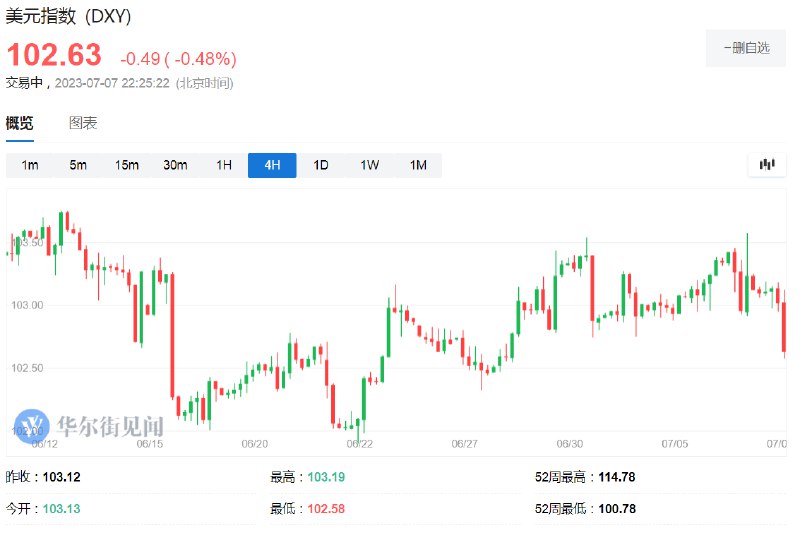Select the 15m timeframe
The height and width of the screenshot is (535, 800).
pos(127,165)
